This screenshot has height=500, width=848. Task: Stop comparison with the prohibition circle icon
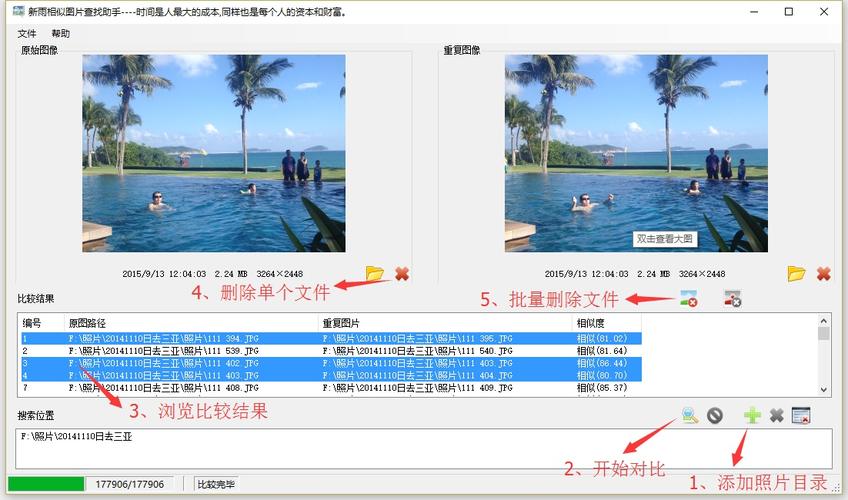(714, 415)
